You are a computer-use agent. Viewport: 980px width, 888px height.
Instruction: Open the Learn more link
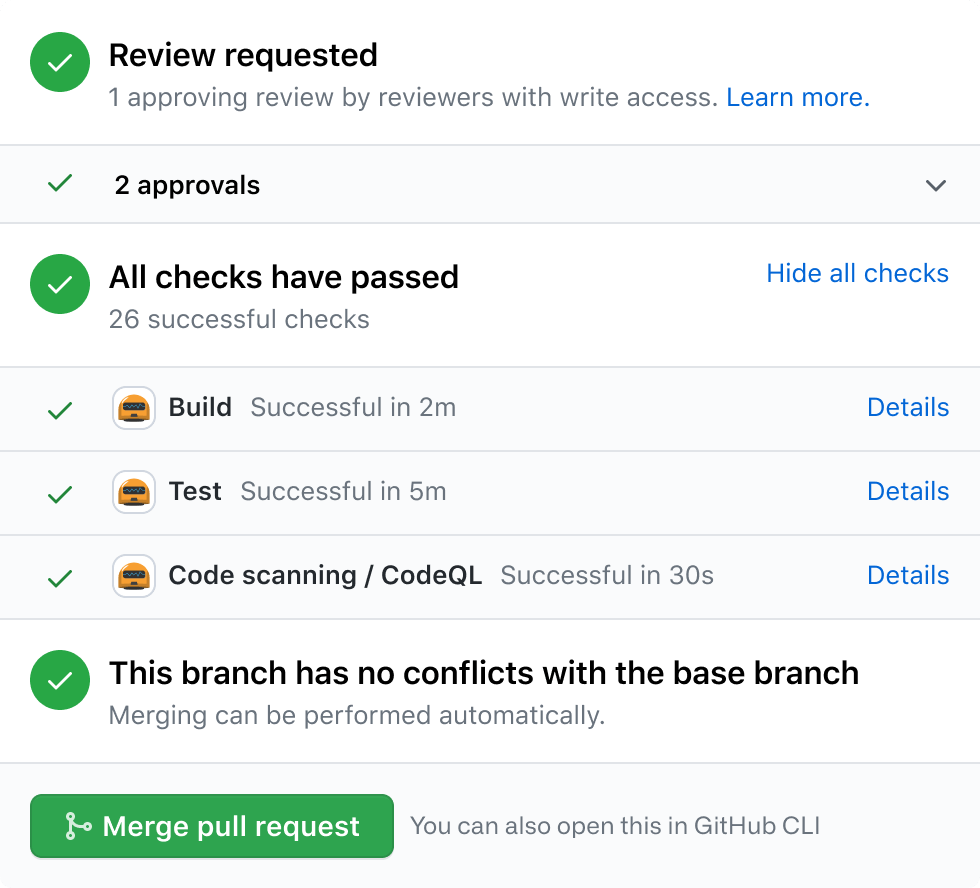point(797,97)
